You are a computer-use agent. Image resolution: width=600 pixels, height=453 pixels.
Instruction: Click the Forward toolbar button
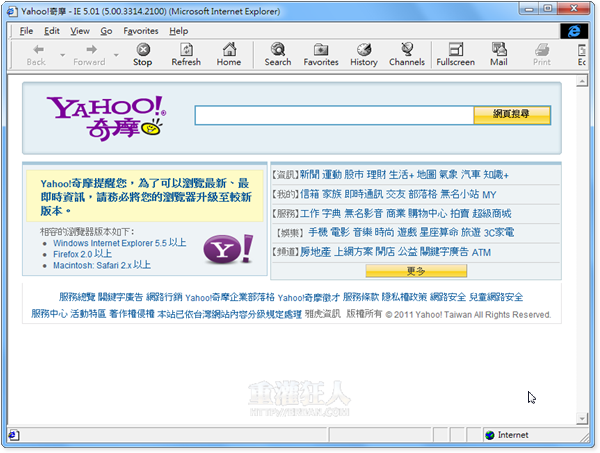click(x=89, y=55)
